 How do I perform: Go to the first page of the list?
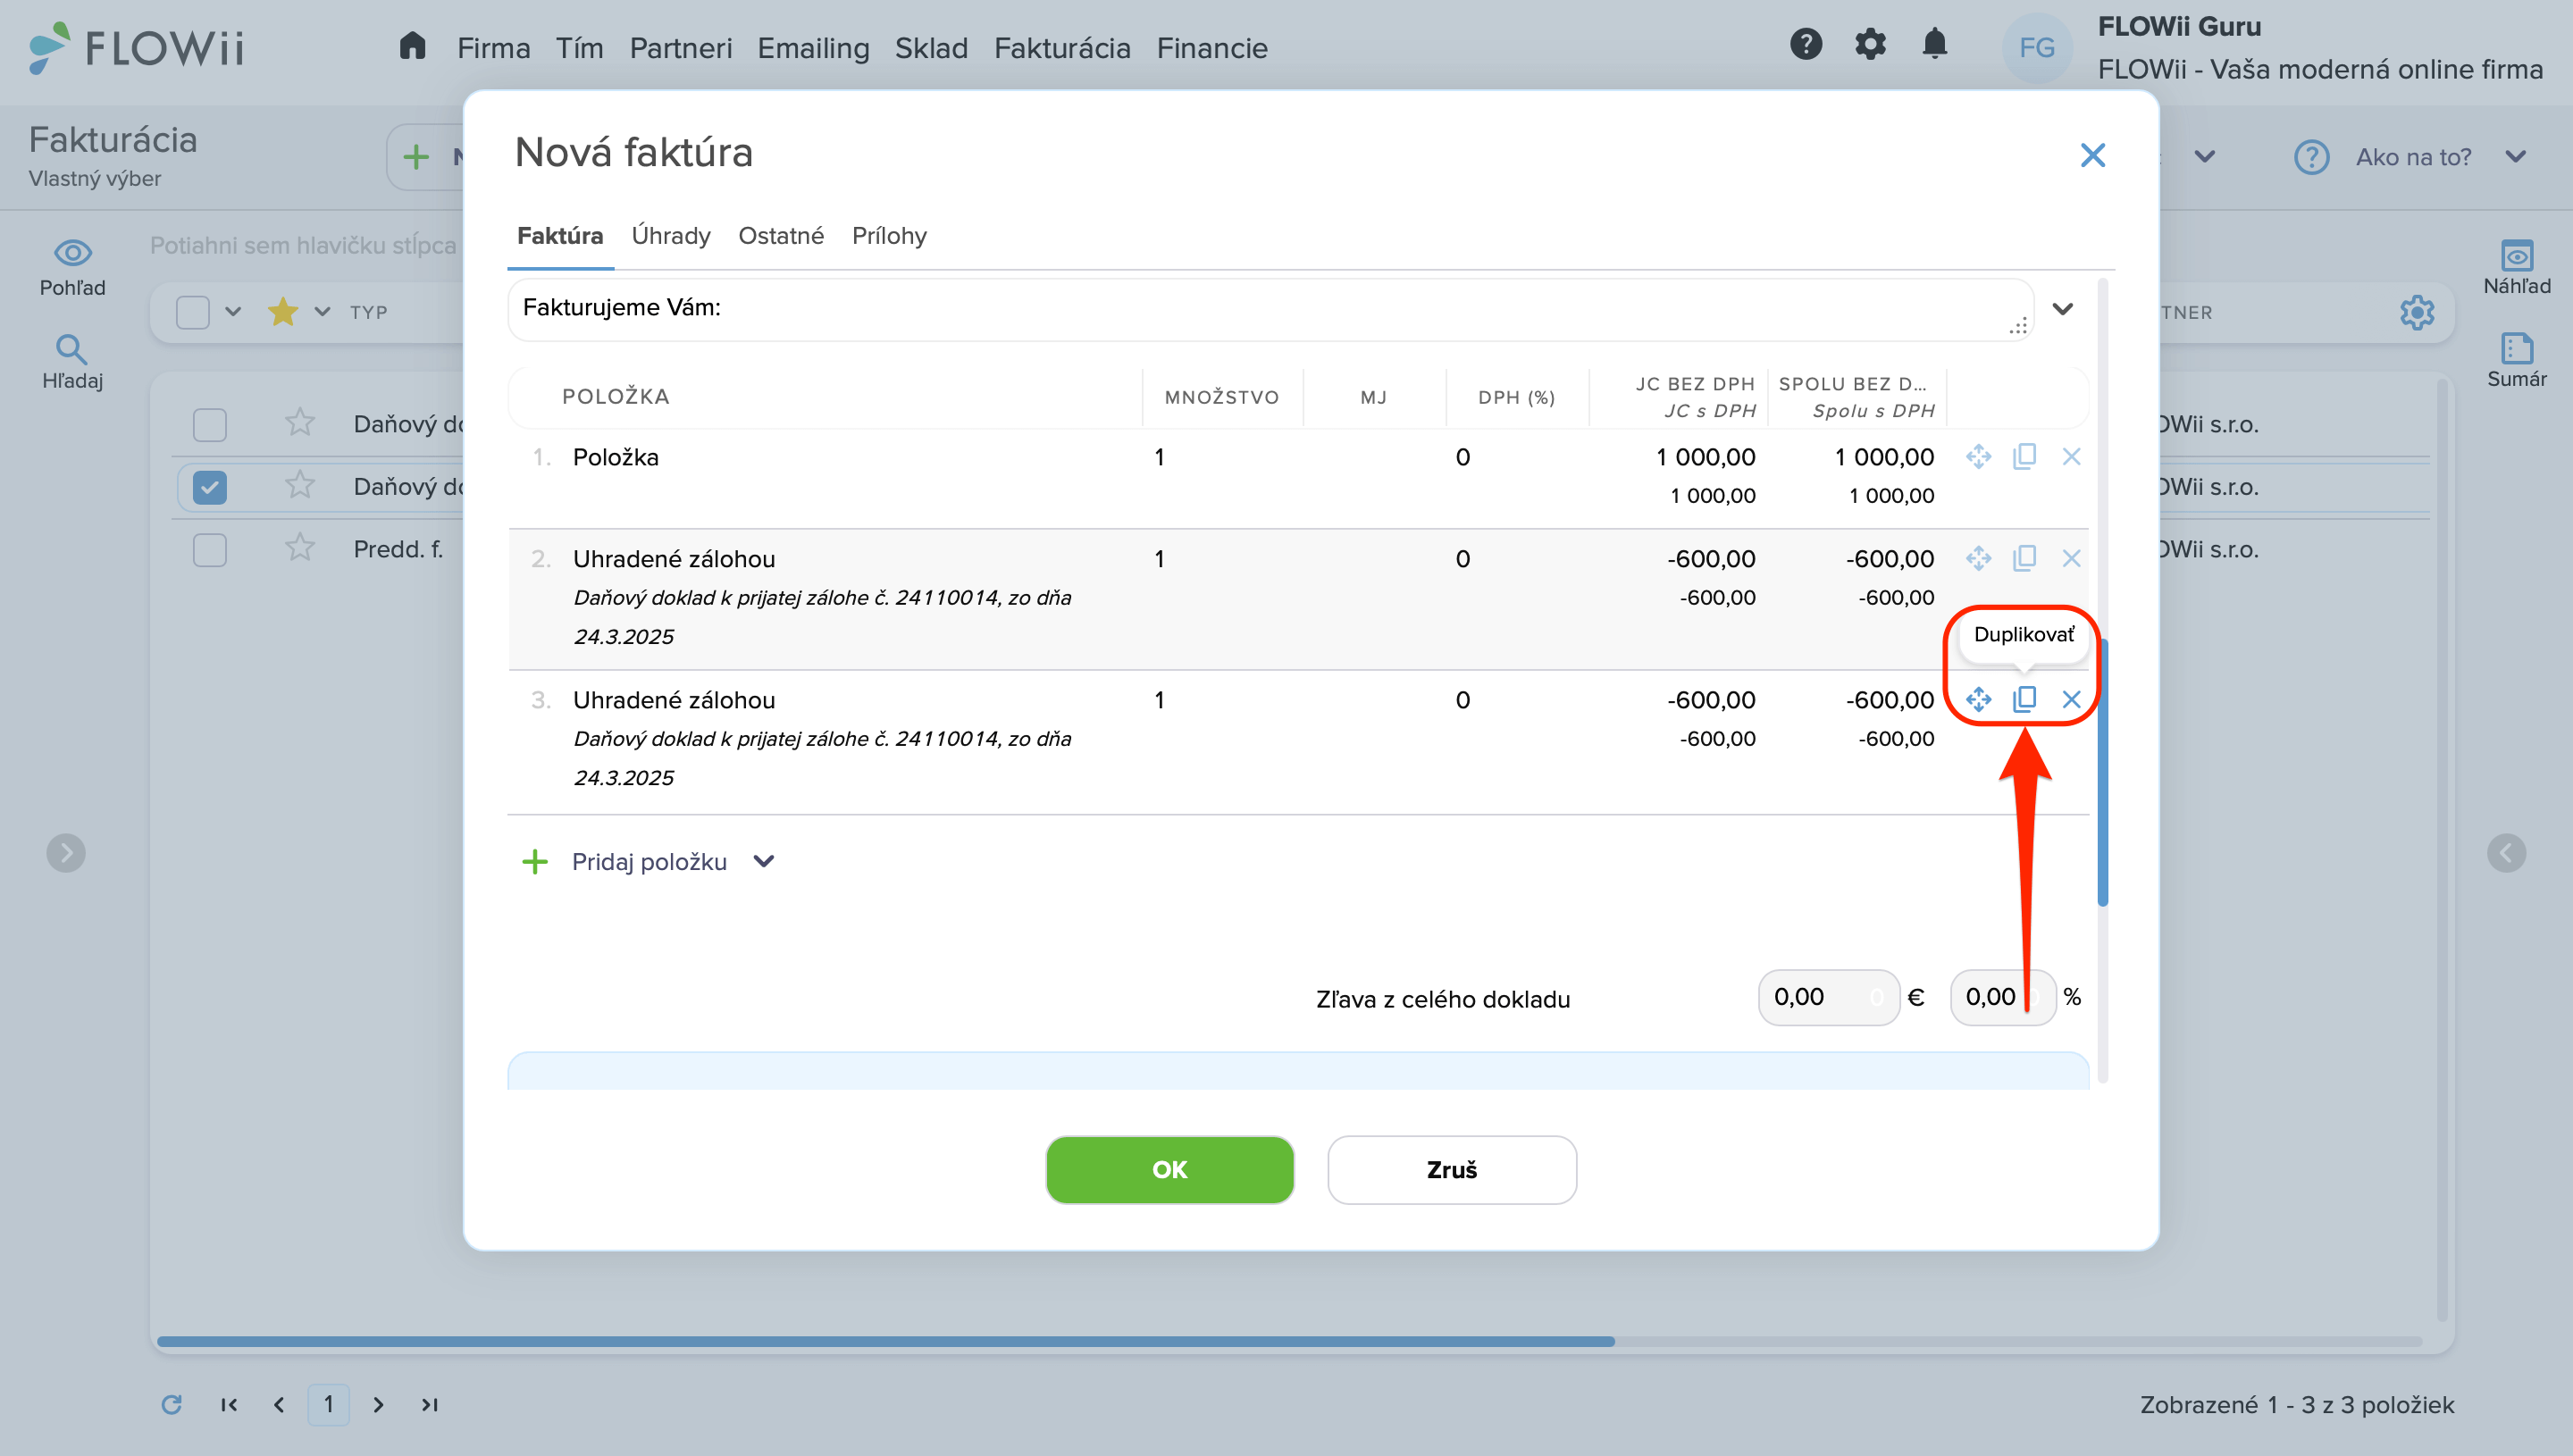coord(229,1404)
